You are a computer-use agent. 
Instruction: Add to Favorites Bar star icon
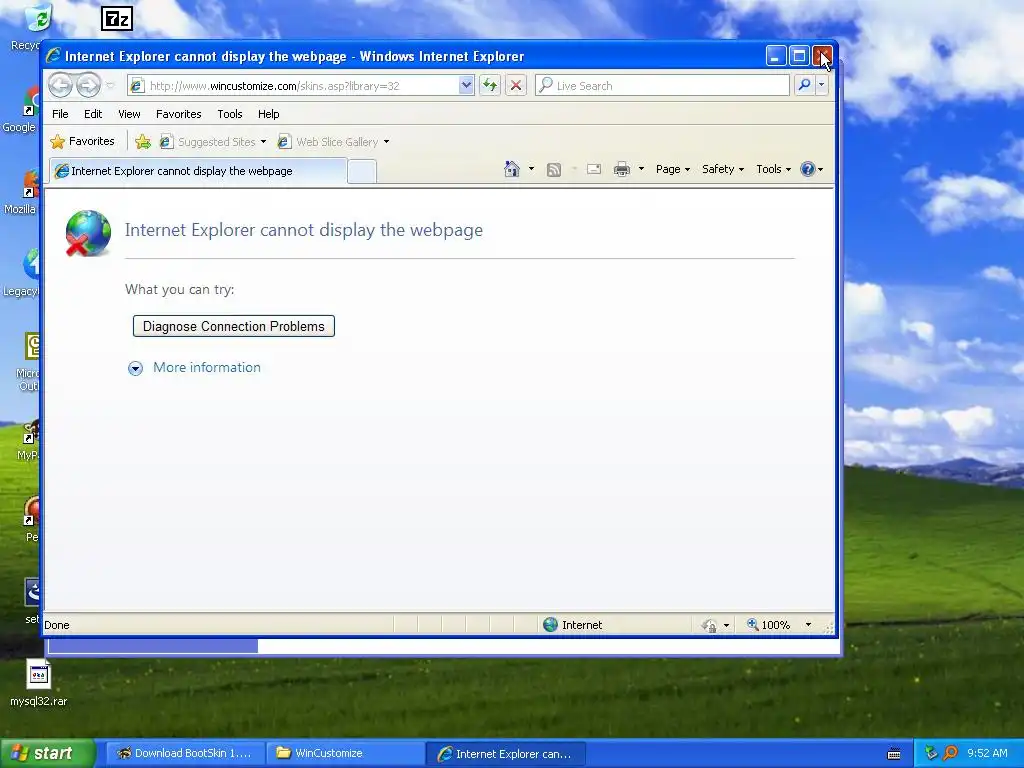coord(142,141)
